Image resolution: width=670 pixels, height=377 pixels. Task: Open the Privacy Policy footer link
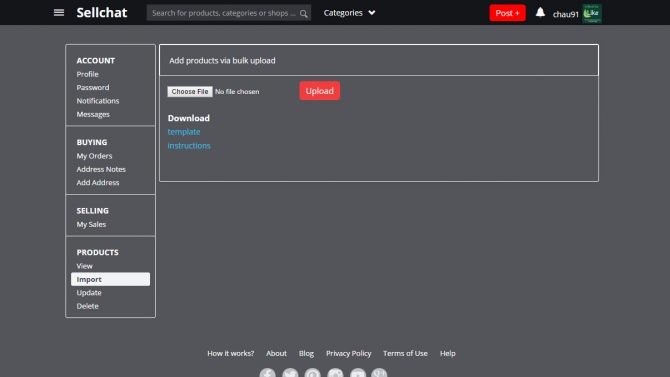click(x=349, y=353)
